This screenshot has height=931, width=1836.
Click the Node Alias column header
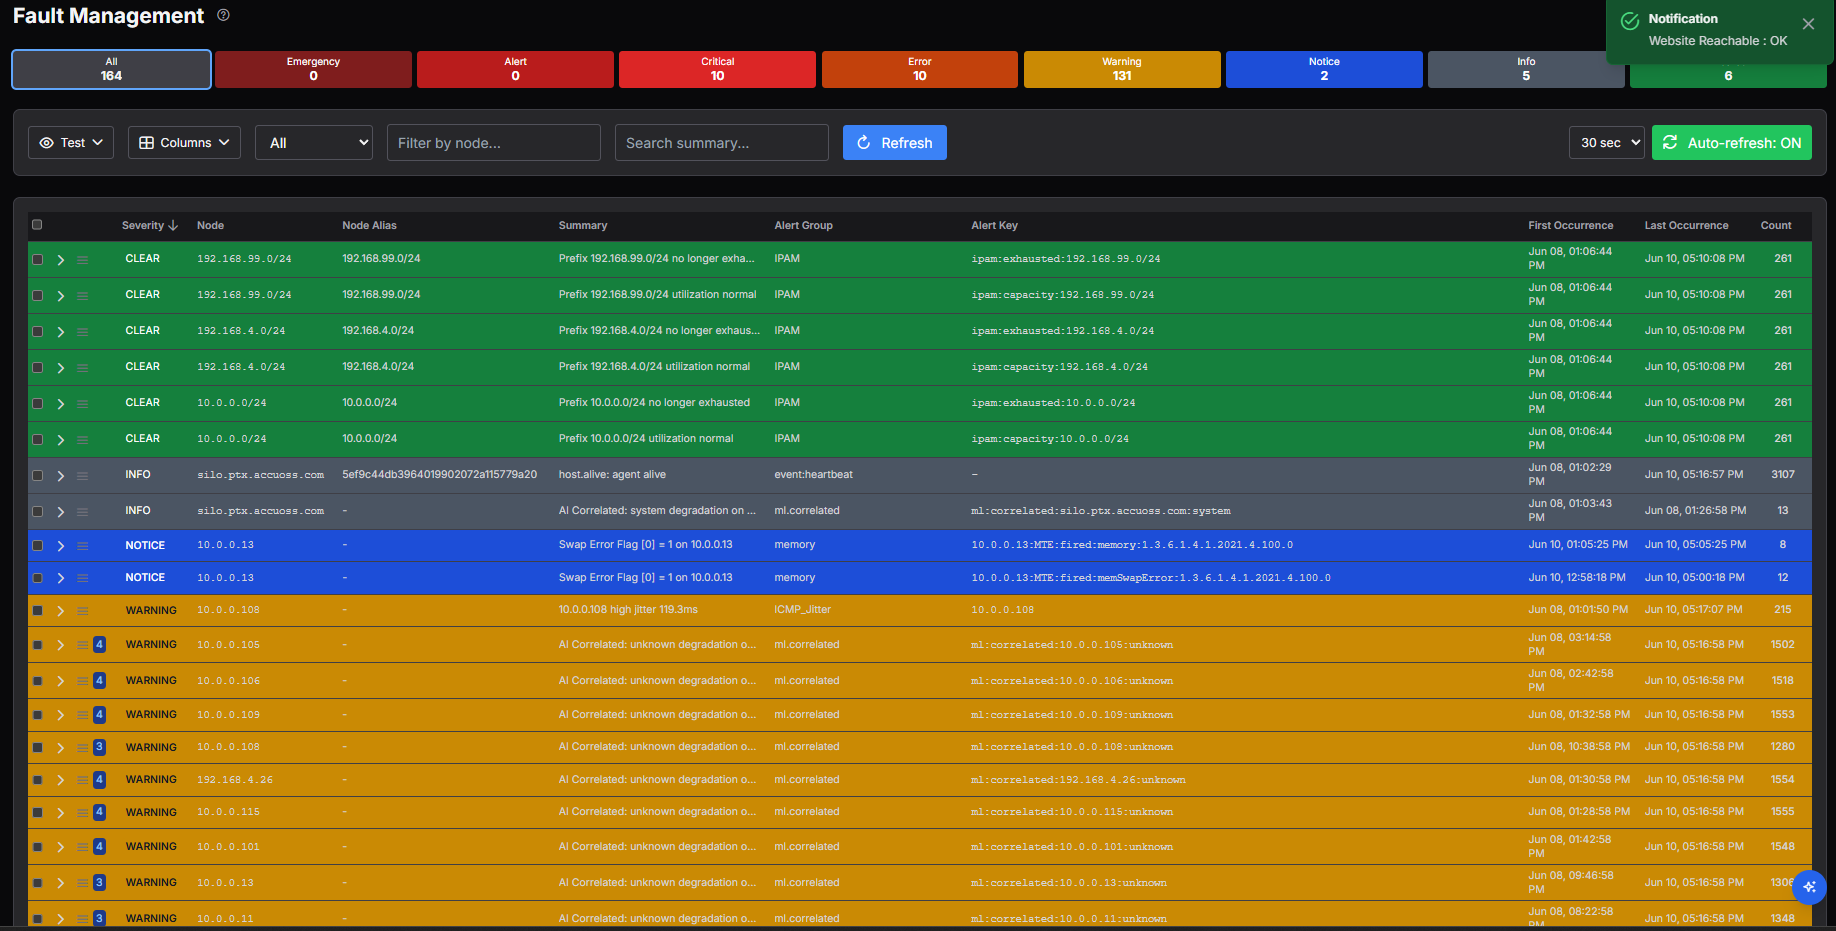pos(369,226)
